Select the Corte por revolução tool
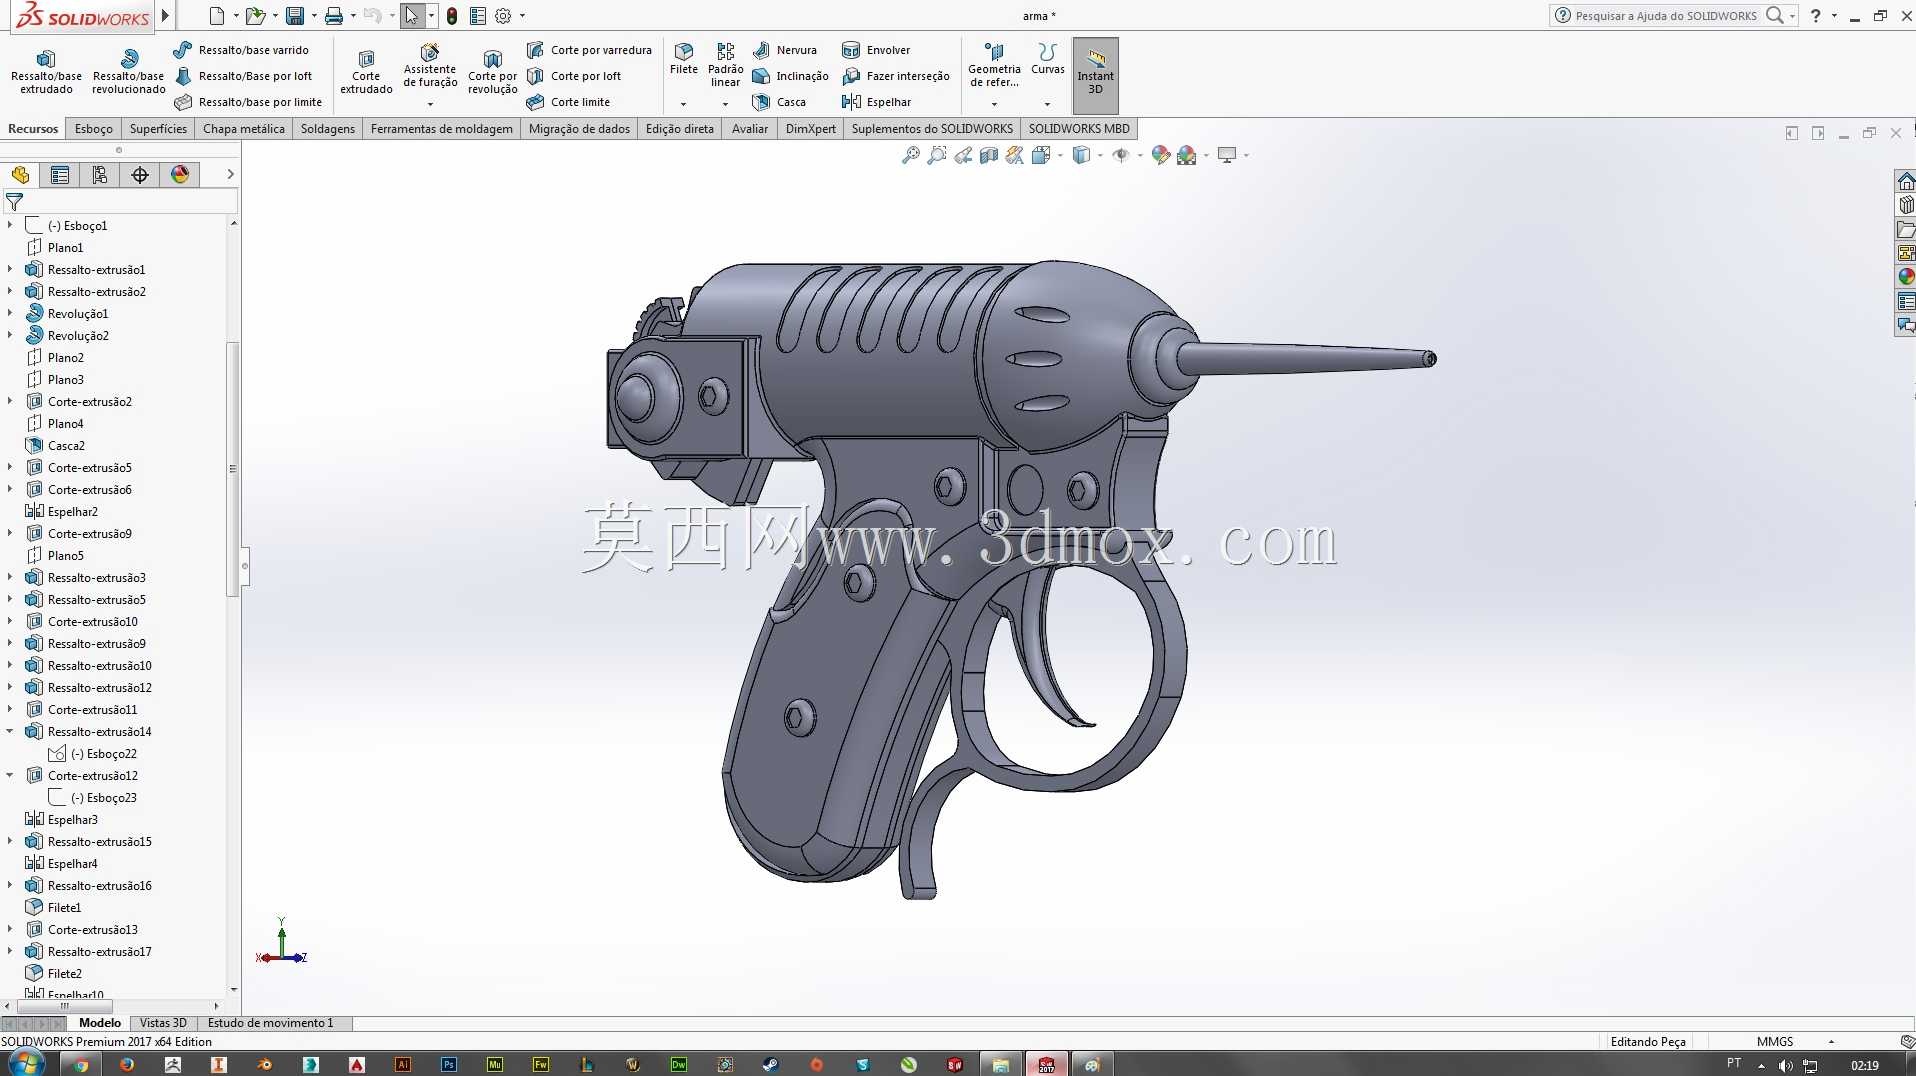 492,71
